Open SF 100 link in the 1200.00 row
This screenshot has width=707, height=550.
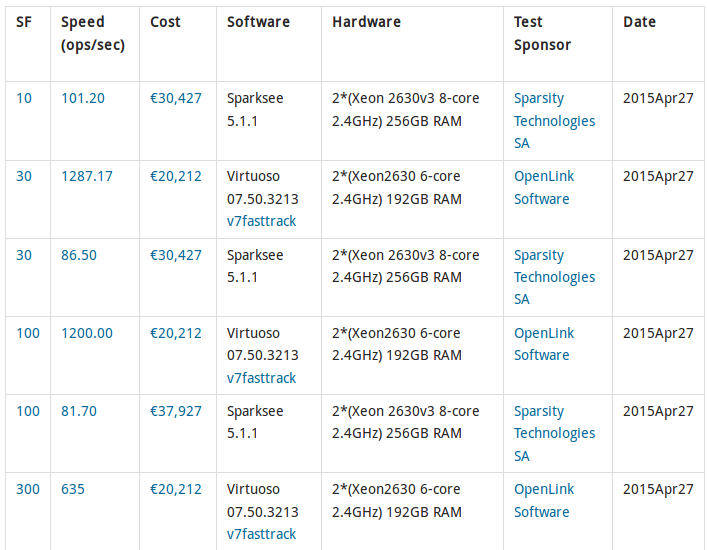[x=28, y=333]
